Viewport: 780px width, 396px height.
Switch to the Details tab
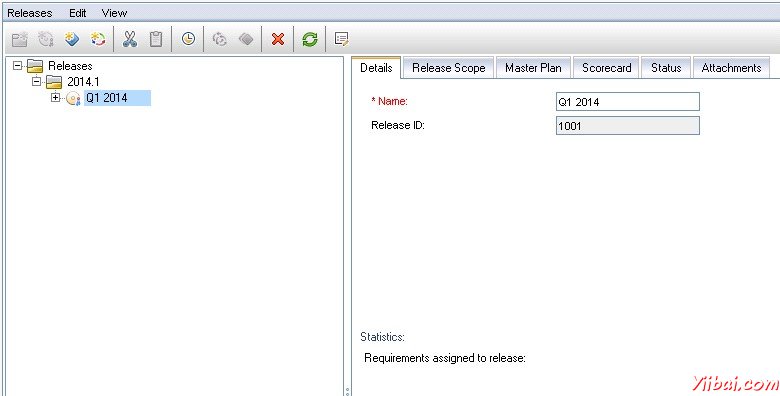(x=376, y=68)
